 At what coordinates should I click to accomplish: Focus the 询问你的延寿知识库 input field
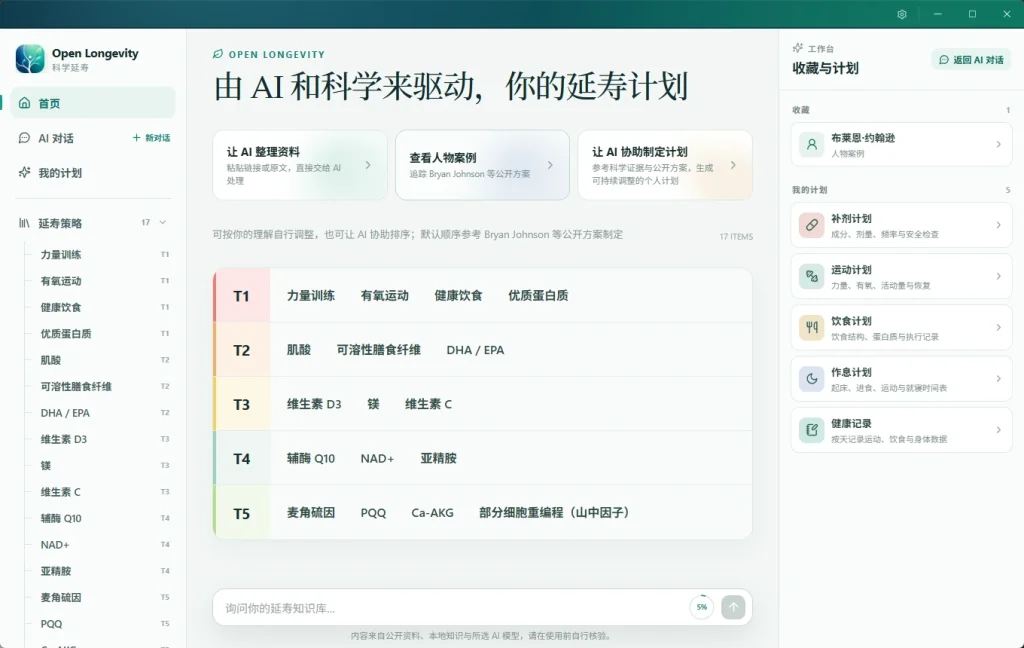tap(454, 608)
